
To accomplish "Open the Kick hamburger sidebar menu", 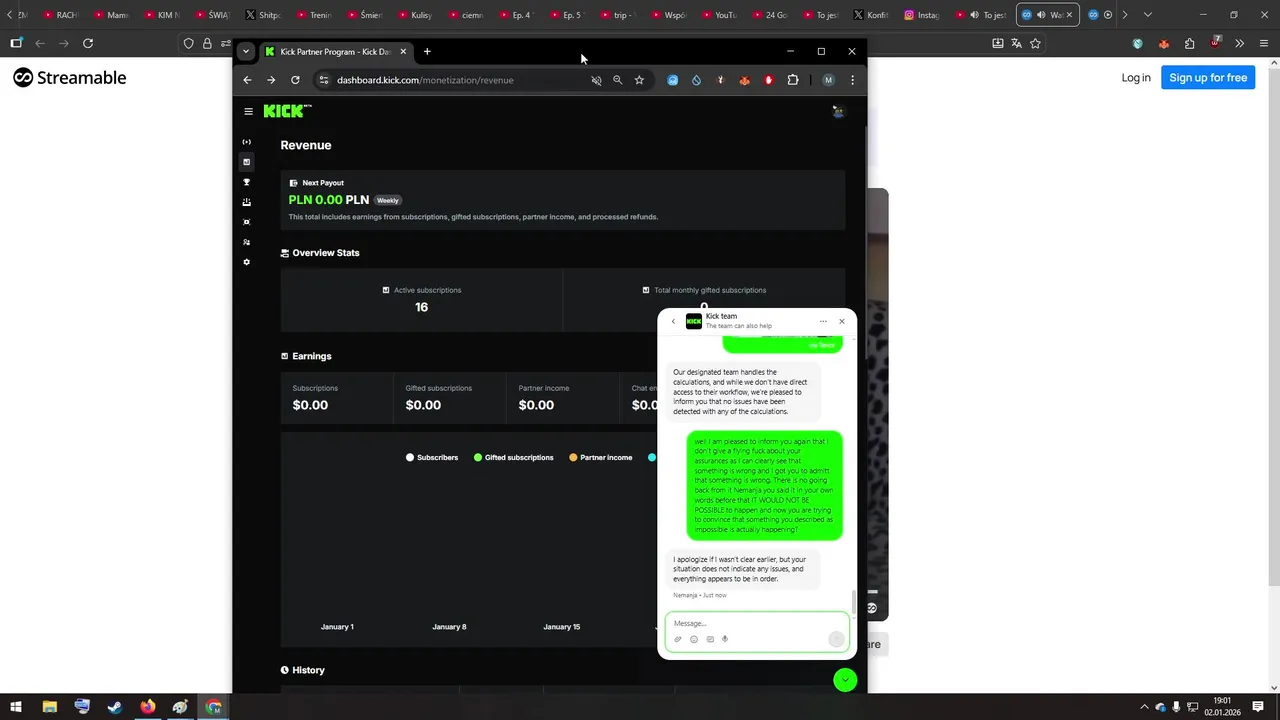I will pyautogui.click(x=248, y=111).
